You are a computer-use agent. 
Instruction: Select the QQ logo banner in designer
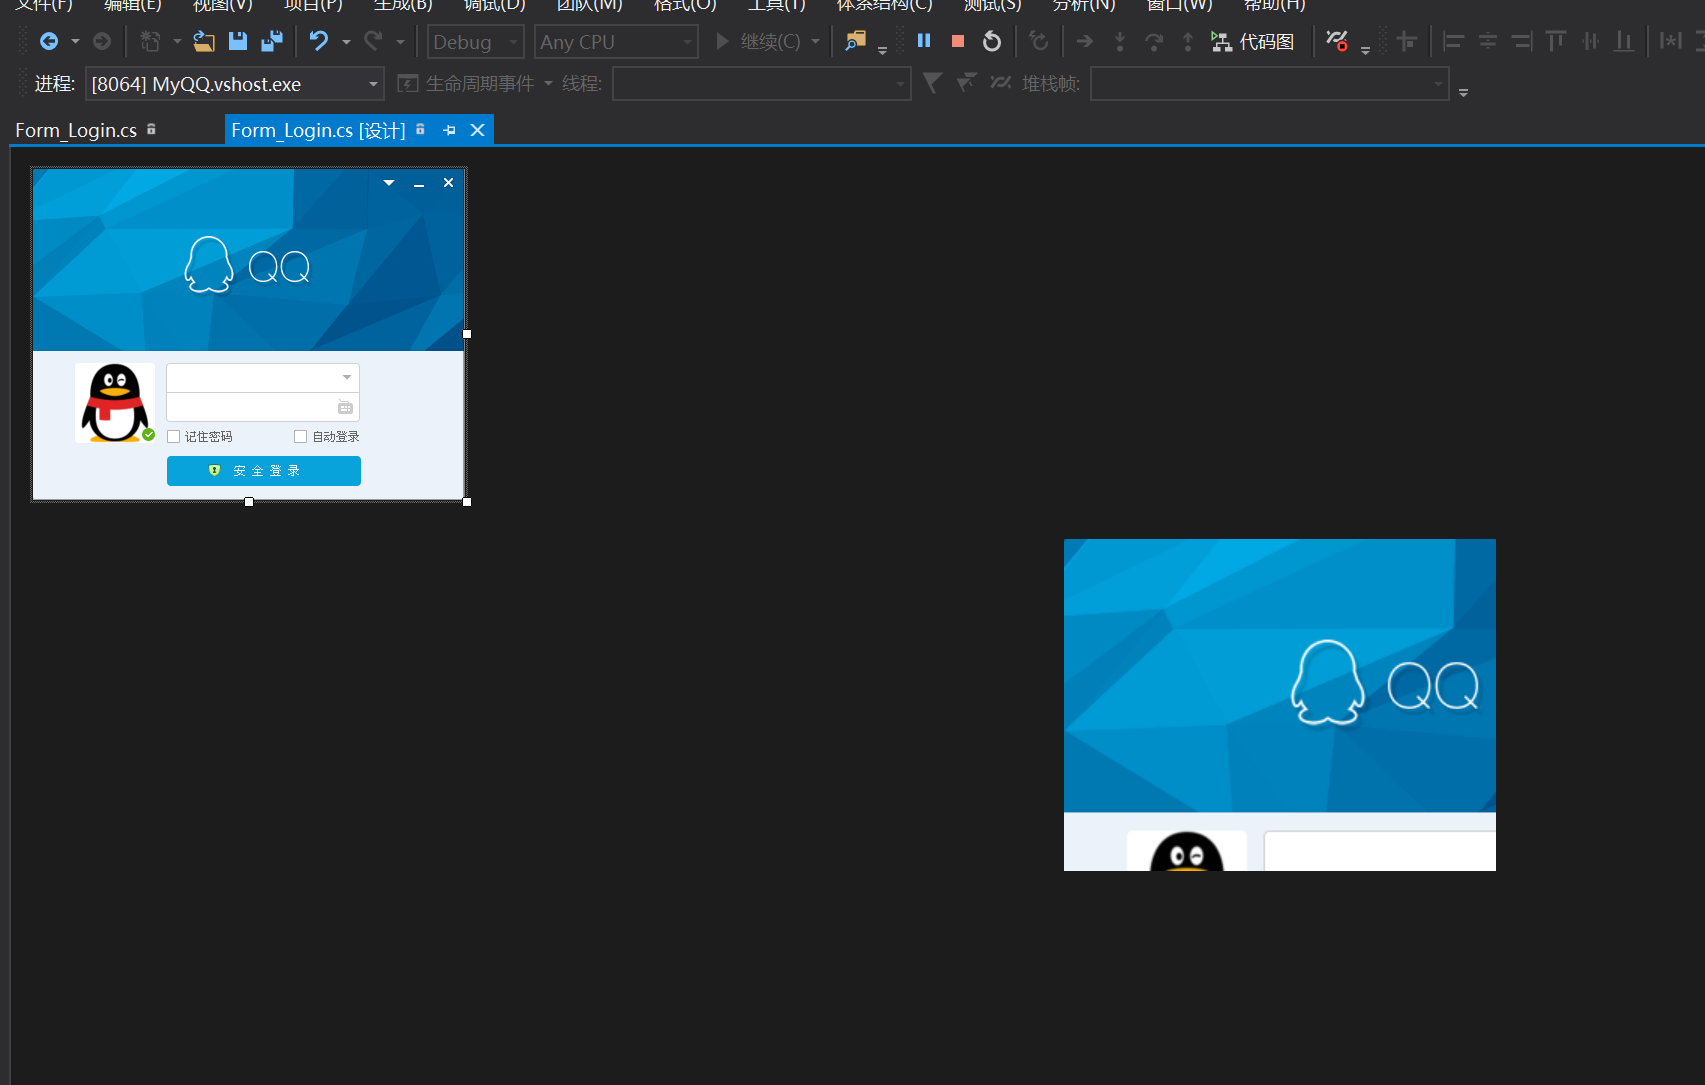pyautogui.click(x=248, y=260)
